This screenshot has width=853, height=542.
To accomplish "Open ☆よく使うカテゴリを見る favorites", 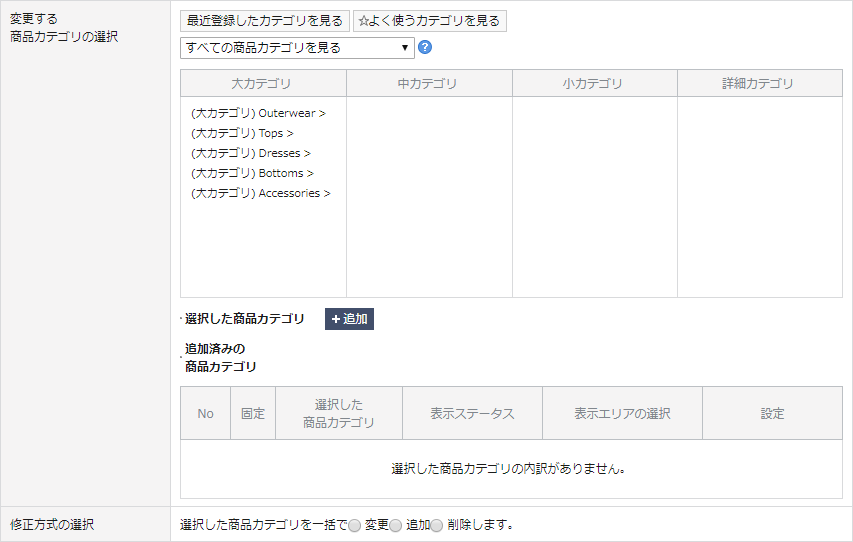I will click(x=429, y=21).
